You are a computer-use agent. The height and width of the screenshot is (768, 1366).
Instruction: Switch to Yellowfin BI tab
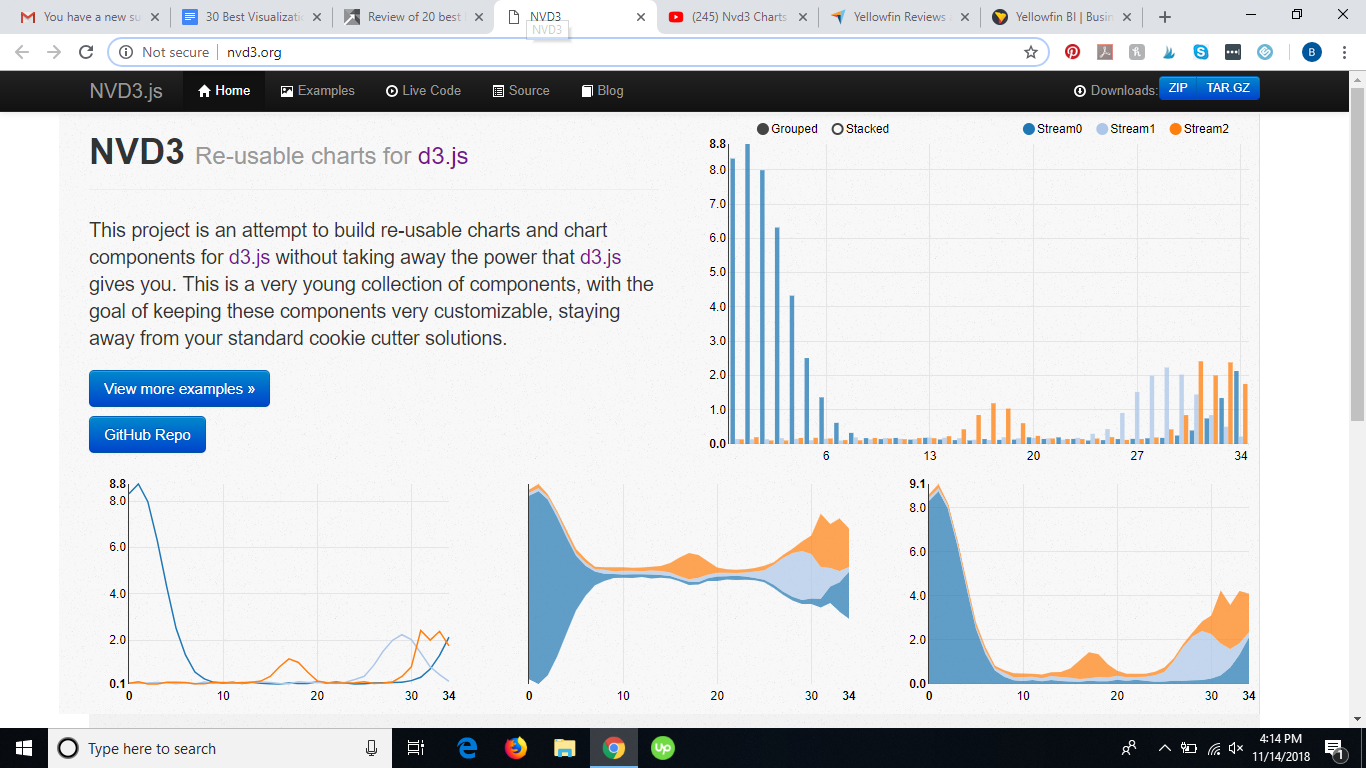point(1061,17)
